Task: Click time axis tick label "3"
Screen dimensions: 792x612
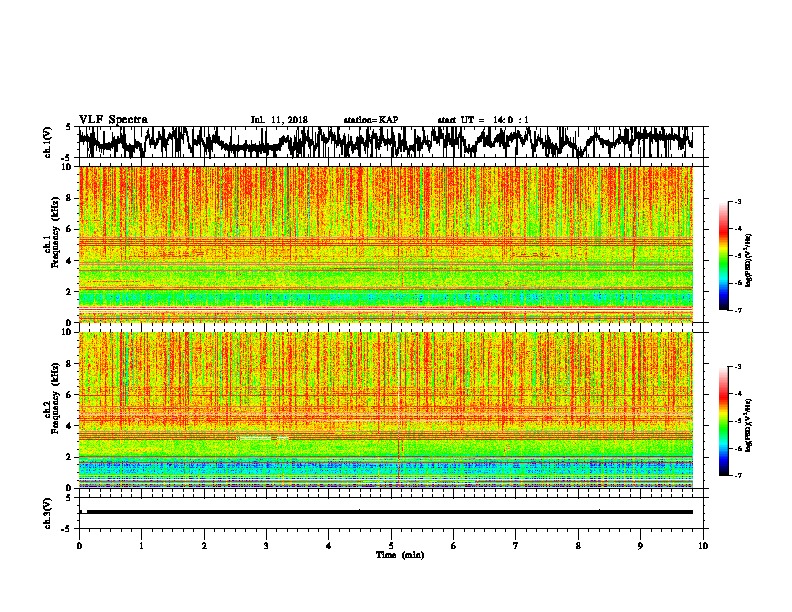Action: click(x=266, y=545)
